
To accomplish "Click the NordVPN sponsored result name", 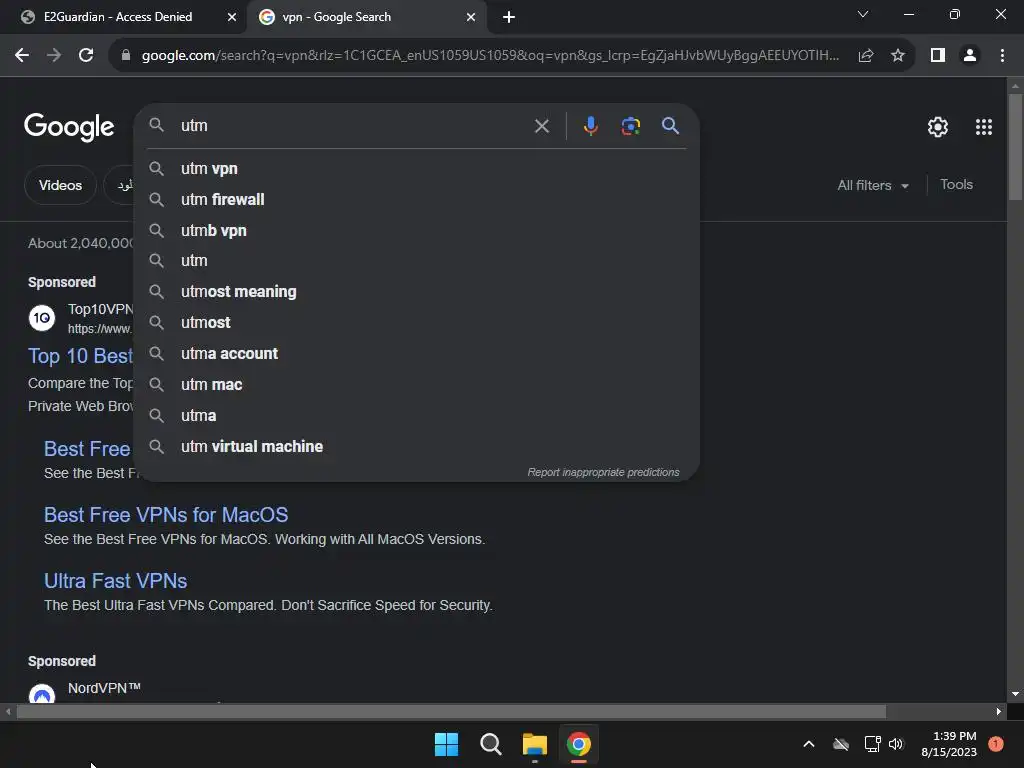I will click(x=104, y=688).
